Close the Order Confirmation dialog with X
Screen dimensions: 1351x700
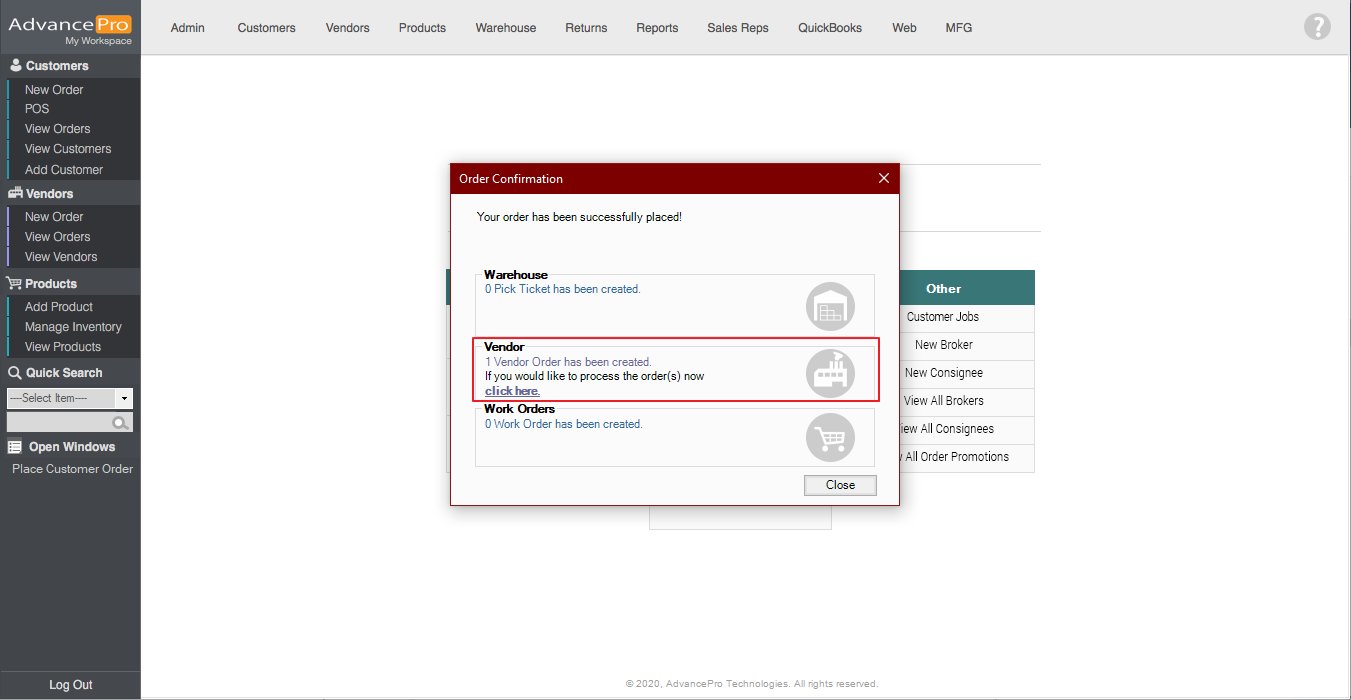coord(883,179)
